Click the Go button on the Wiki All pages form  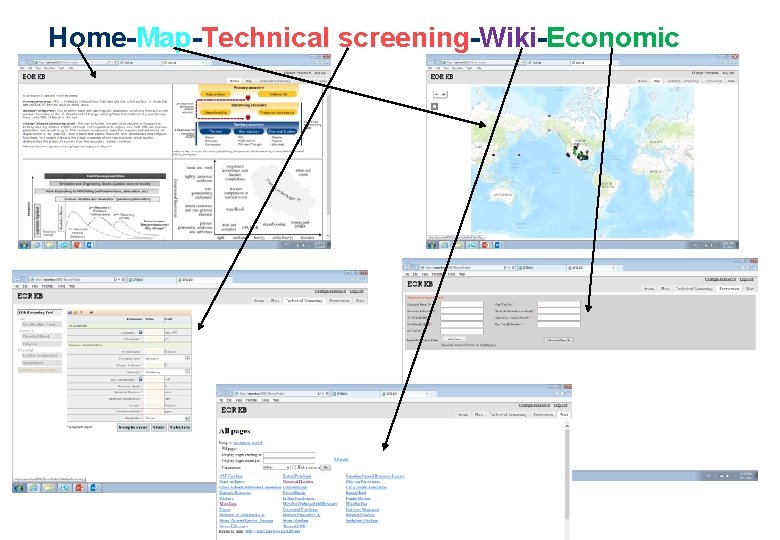[326, 467]
